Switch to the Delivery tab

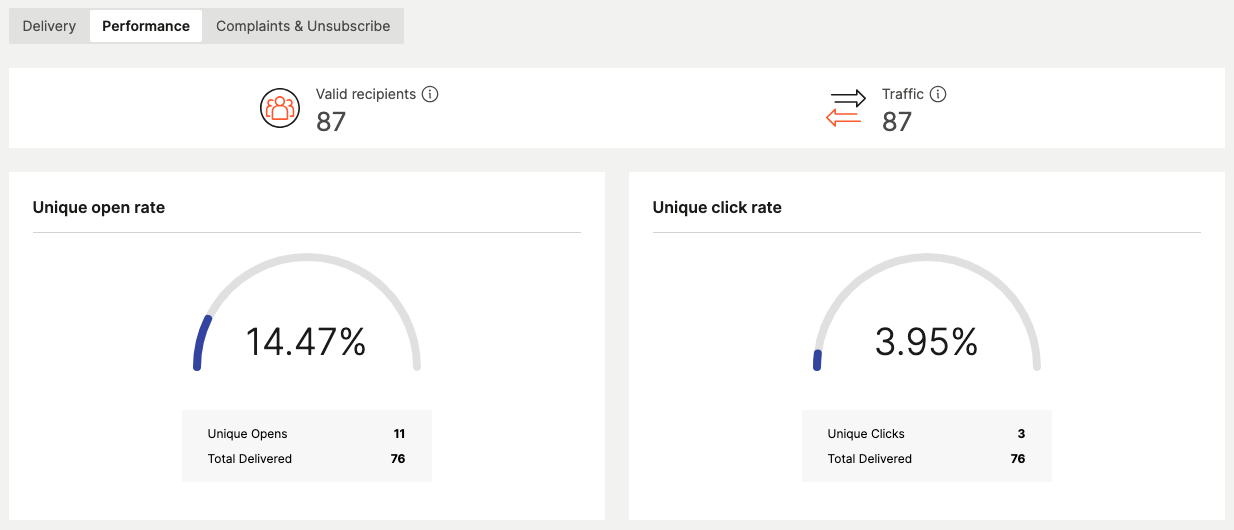click(x=49, y=26)
